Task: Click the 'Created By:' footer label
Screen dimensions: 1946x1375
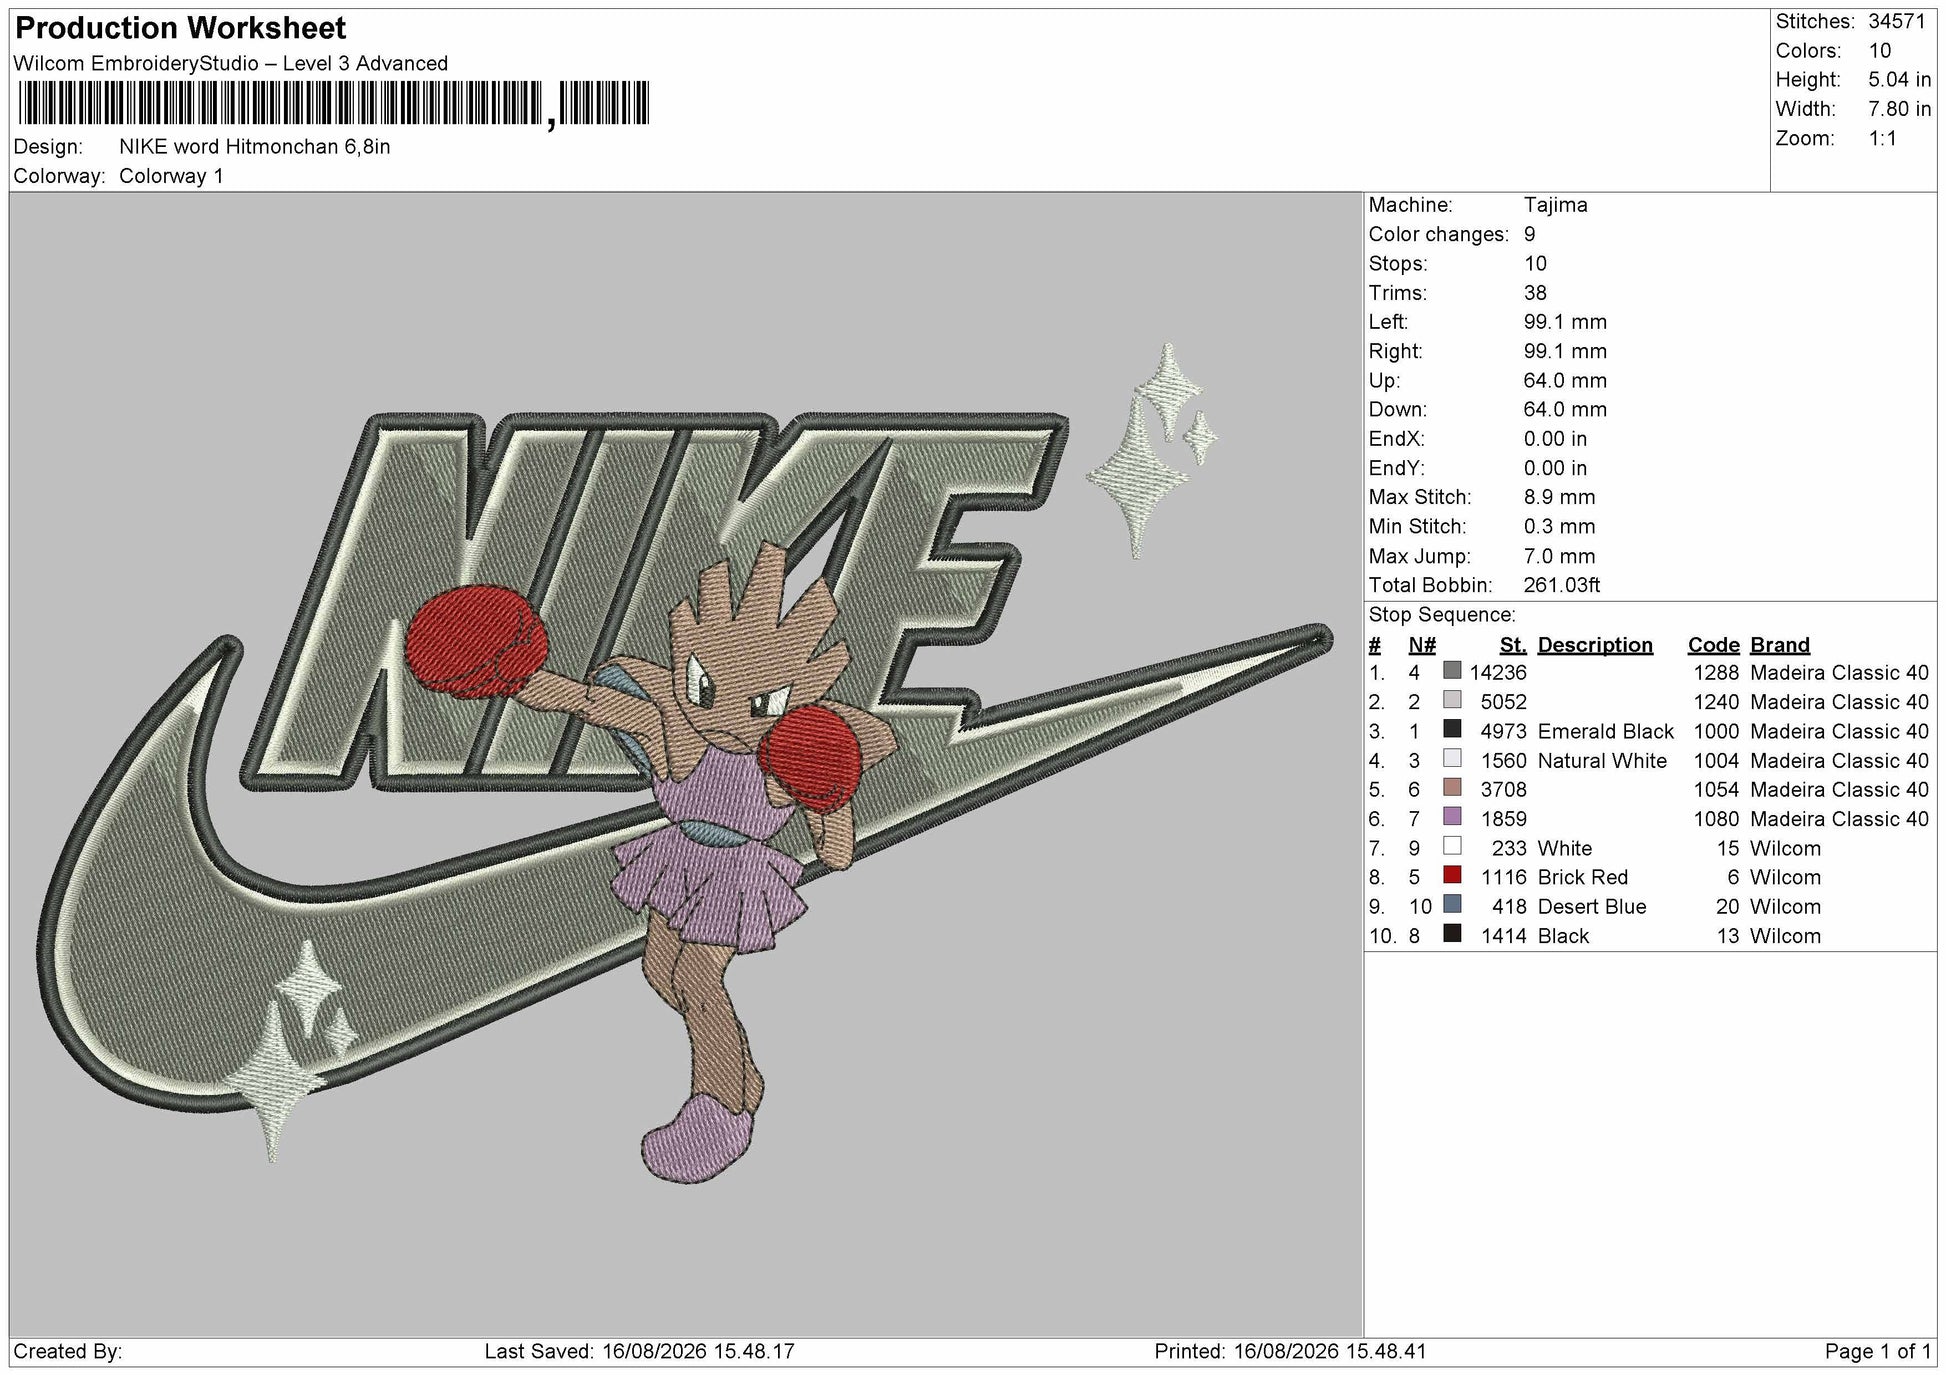Action: pyautogui.click(x=68, y=1352)
